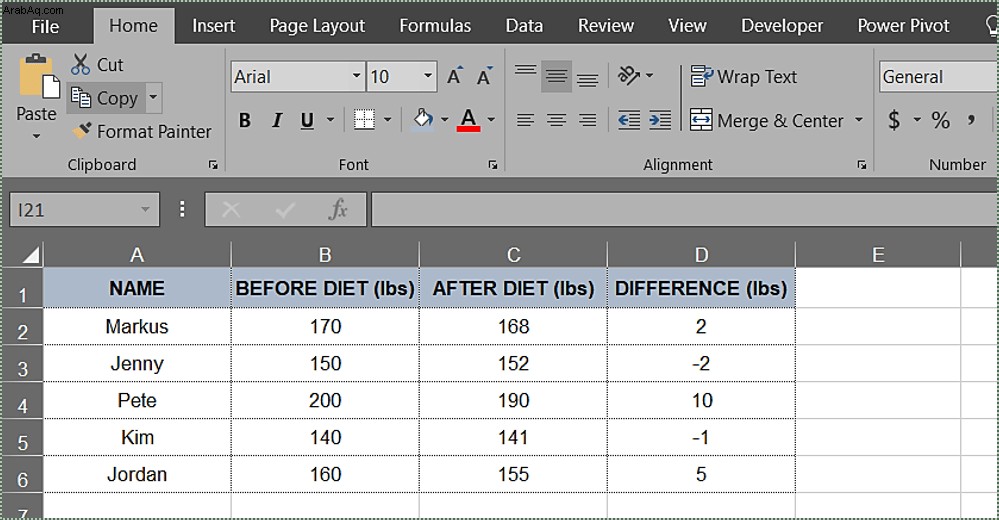The height and width of the screenshot is (520, 999).
Task: Click the Increase Indent icon
Action: click(x=660, y=120)
